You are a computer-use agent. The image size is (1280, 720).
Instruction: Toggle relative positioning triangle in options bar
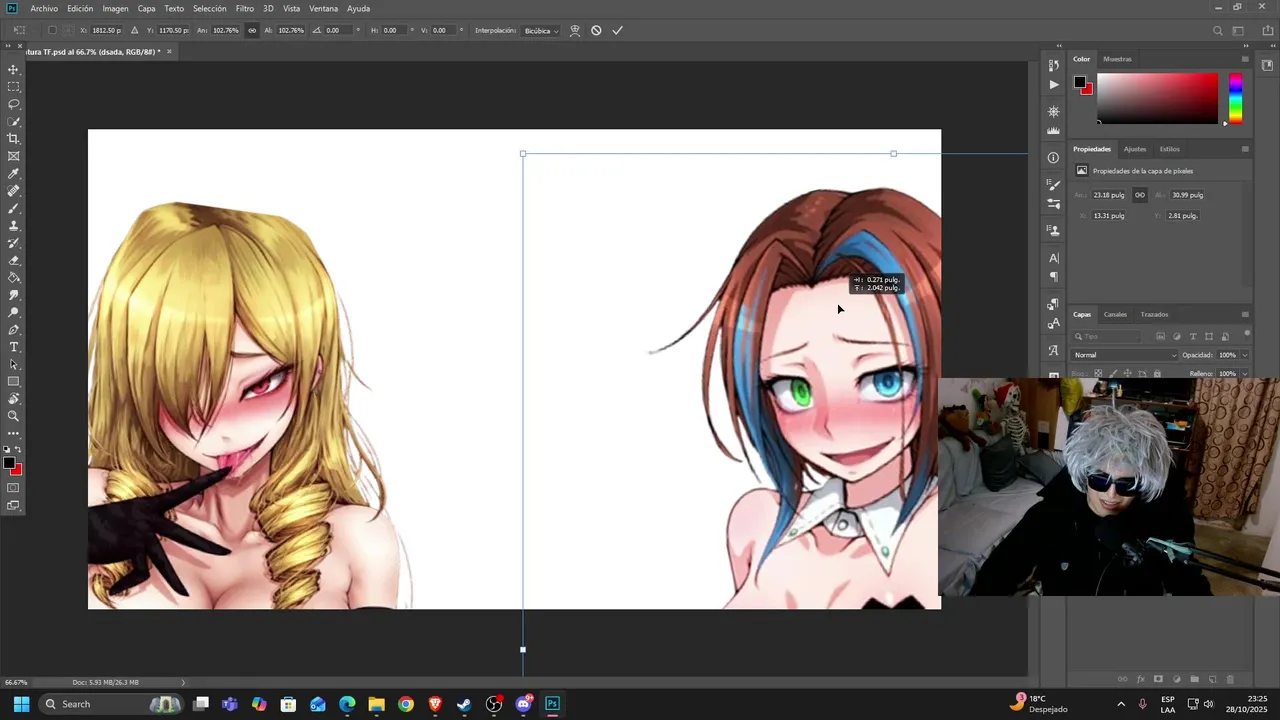tap(135, 30)
